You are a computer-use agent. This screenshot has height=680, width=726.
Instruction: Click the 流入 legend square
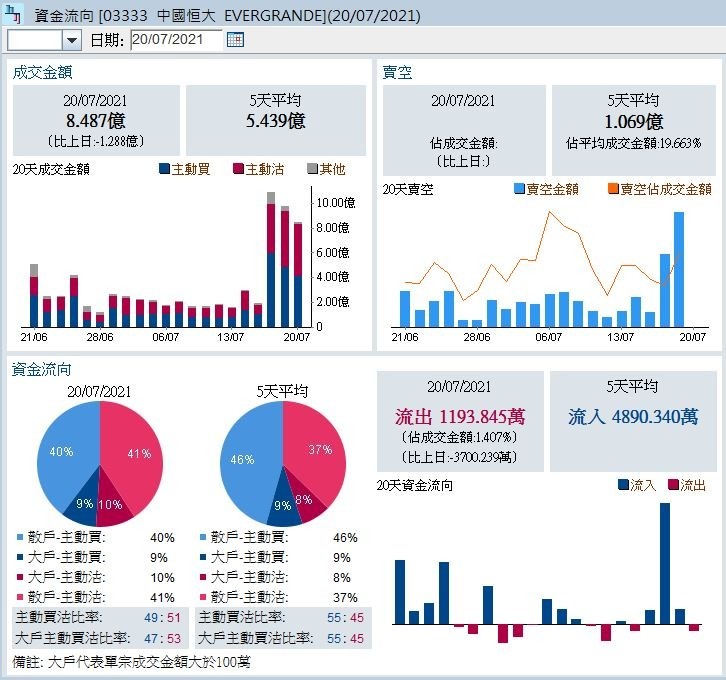622,485
